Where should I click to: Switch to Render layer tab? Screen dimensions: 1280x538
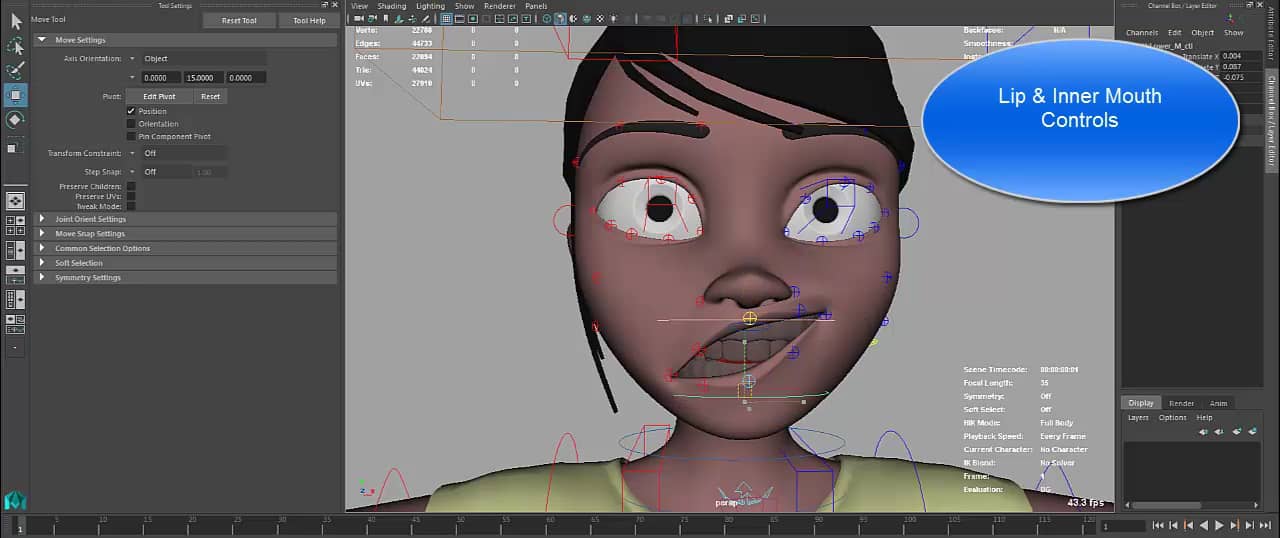(1182, 403)
